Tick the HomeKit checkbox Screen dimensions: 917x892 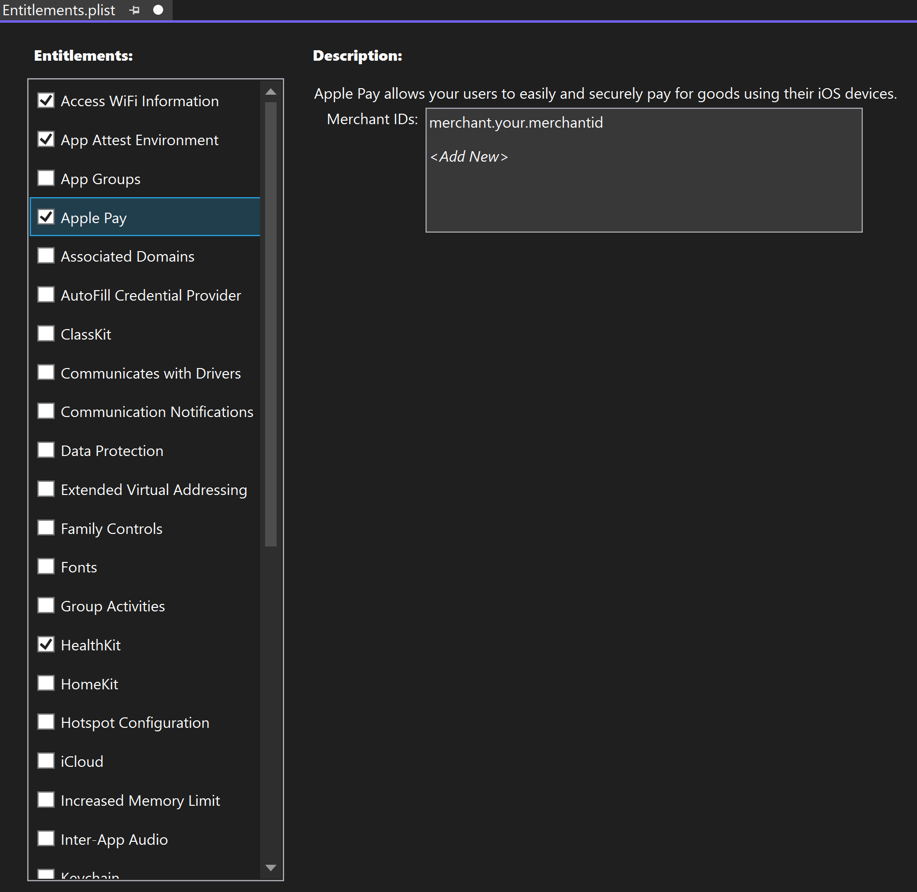[46, 684]
